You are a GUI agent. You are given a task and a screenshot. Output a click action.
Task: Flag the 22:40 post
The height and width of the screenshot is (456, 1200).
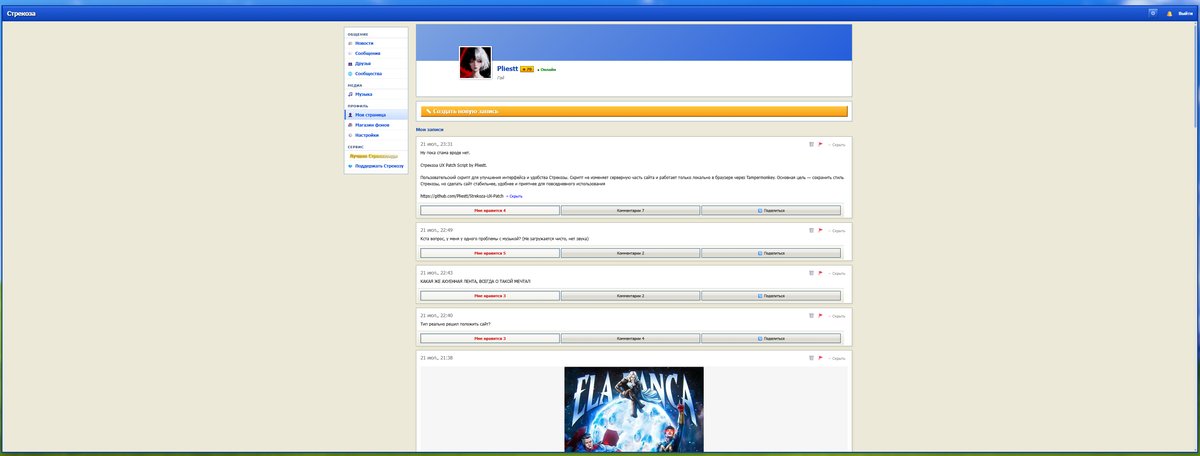click(820, 315)
